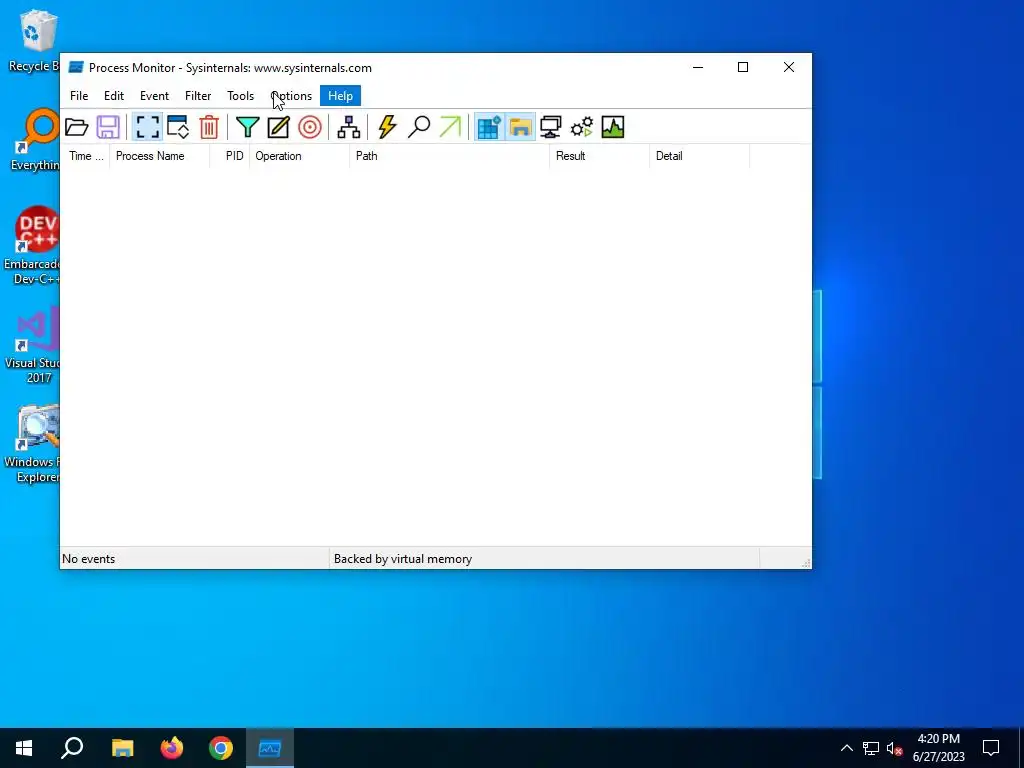The image size is (1024, 768).
Task: Expand the hidden system tray icons chevron
Action: click(x=846, y=748)
